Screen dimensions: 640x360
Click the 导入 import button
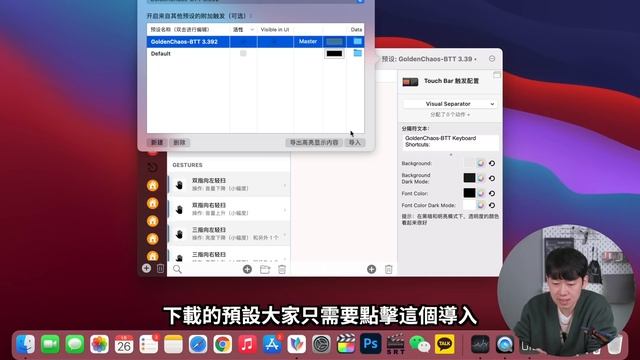coord(354,142)
